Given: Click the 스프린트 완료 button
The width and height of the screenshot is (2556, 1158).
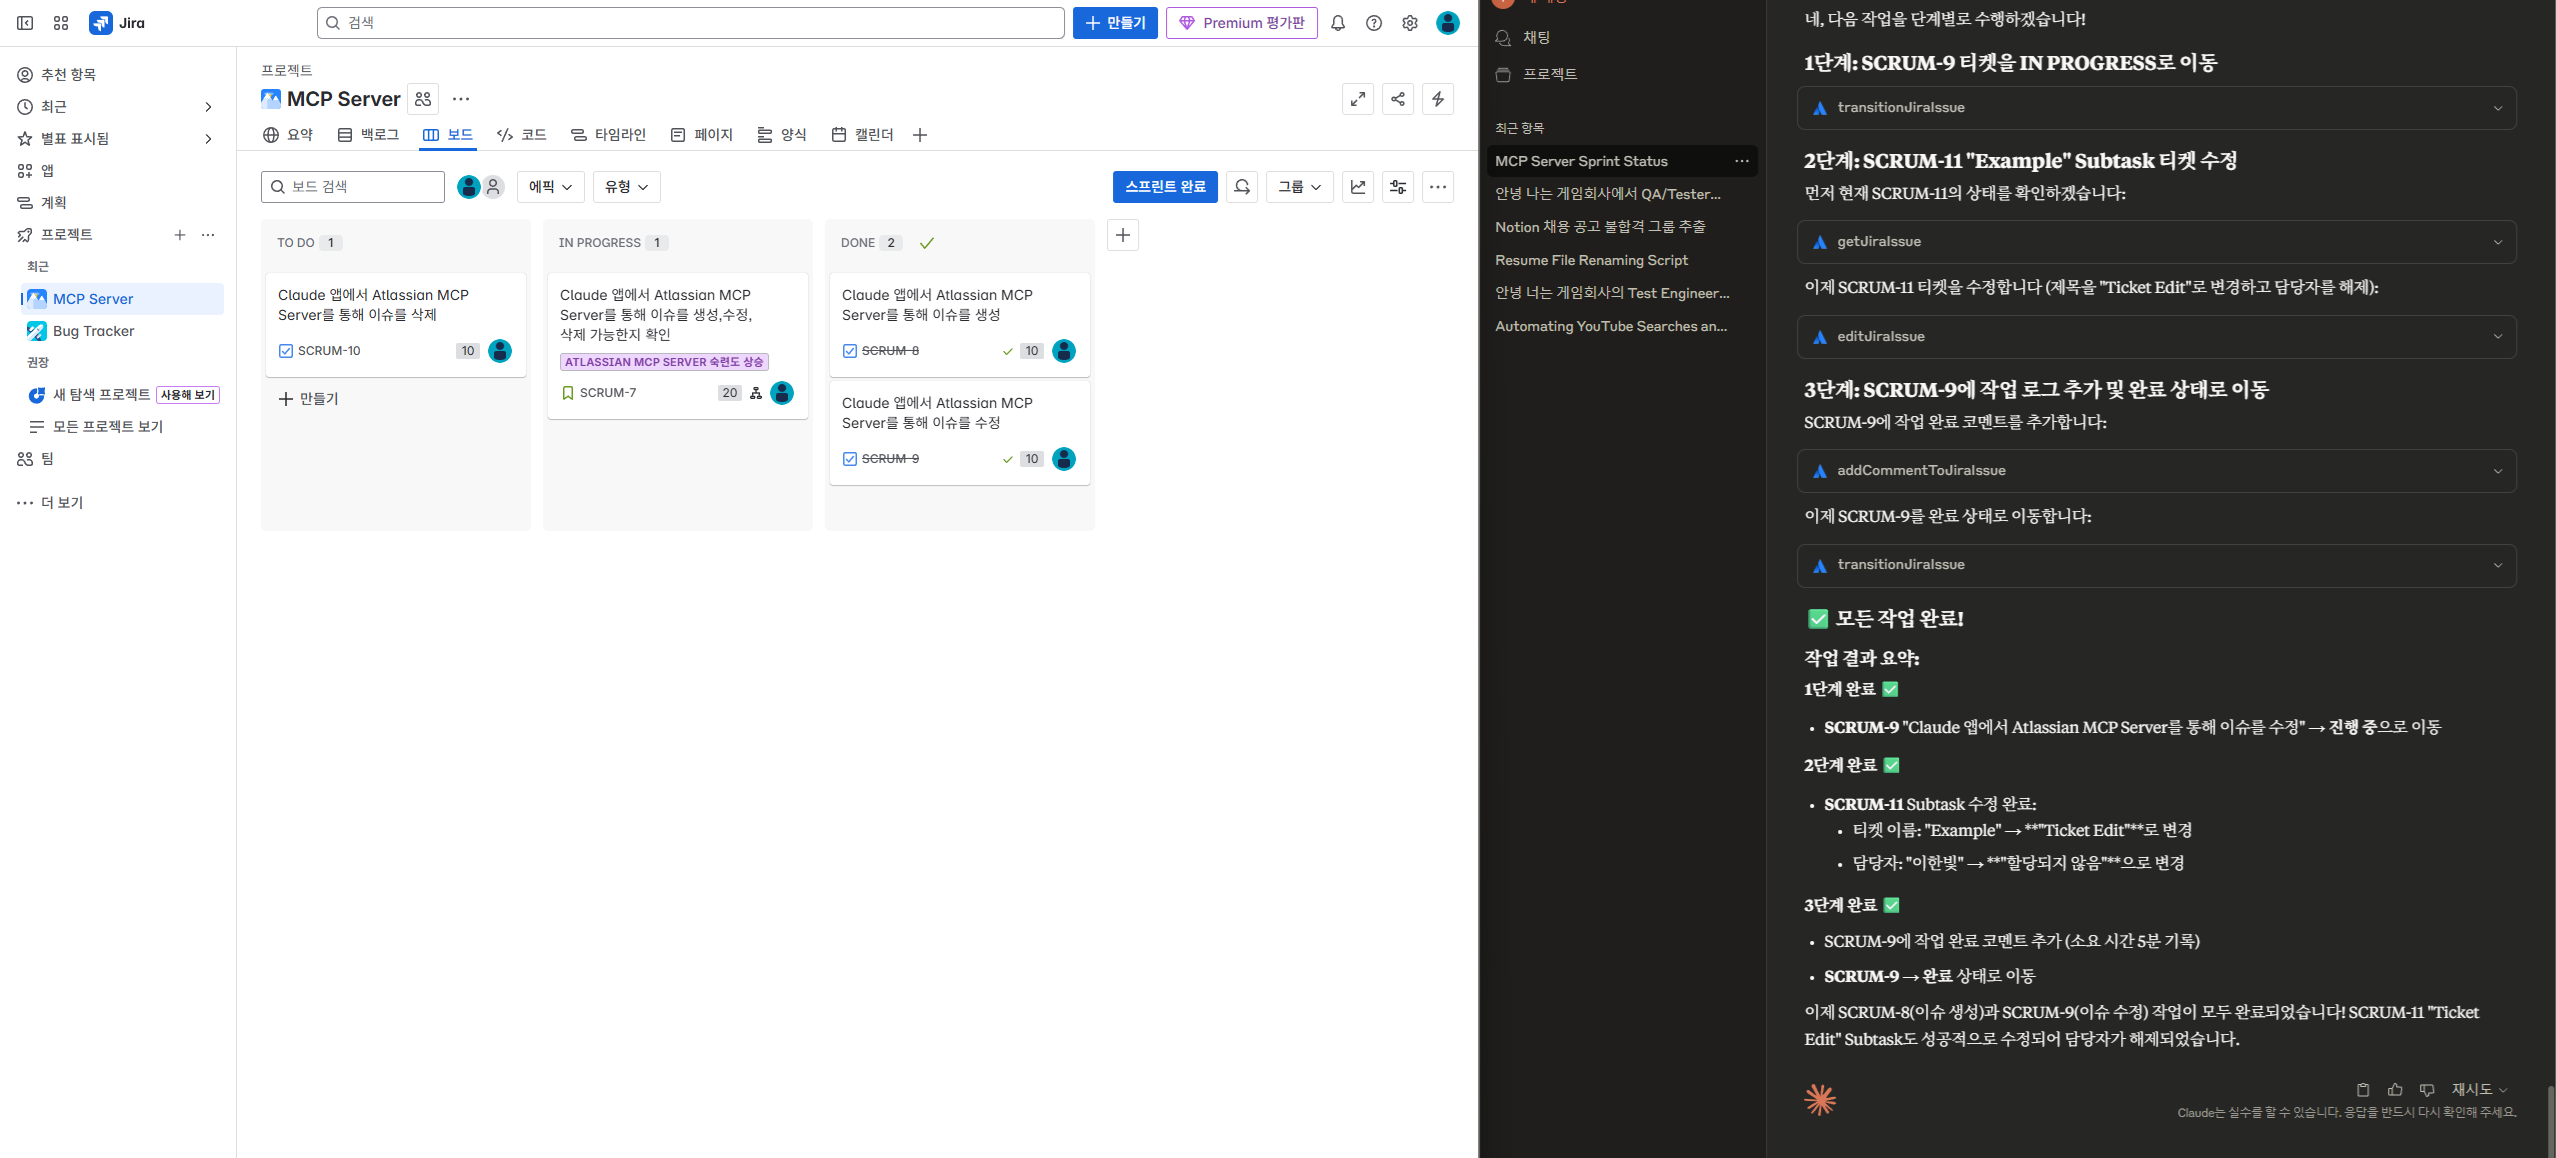Looking at the screenshot, I should point(1165,187).
